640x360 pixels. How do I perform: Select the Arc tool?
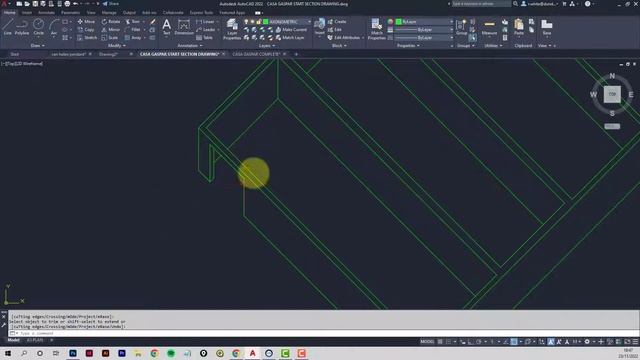[53, 27]
